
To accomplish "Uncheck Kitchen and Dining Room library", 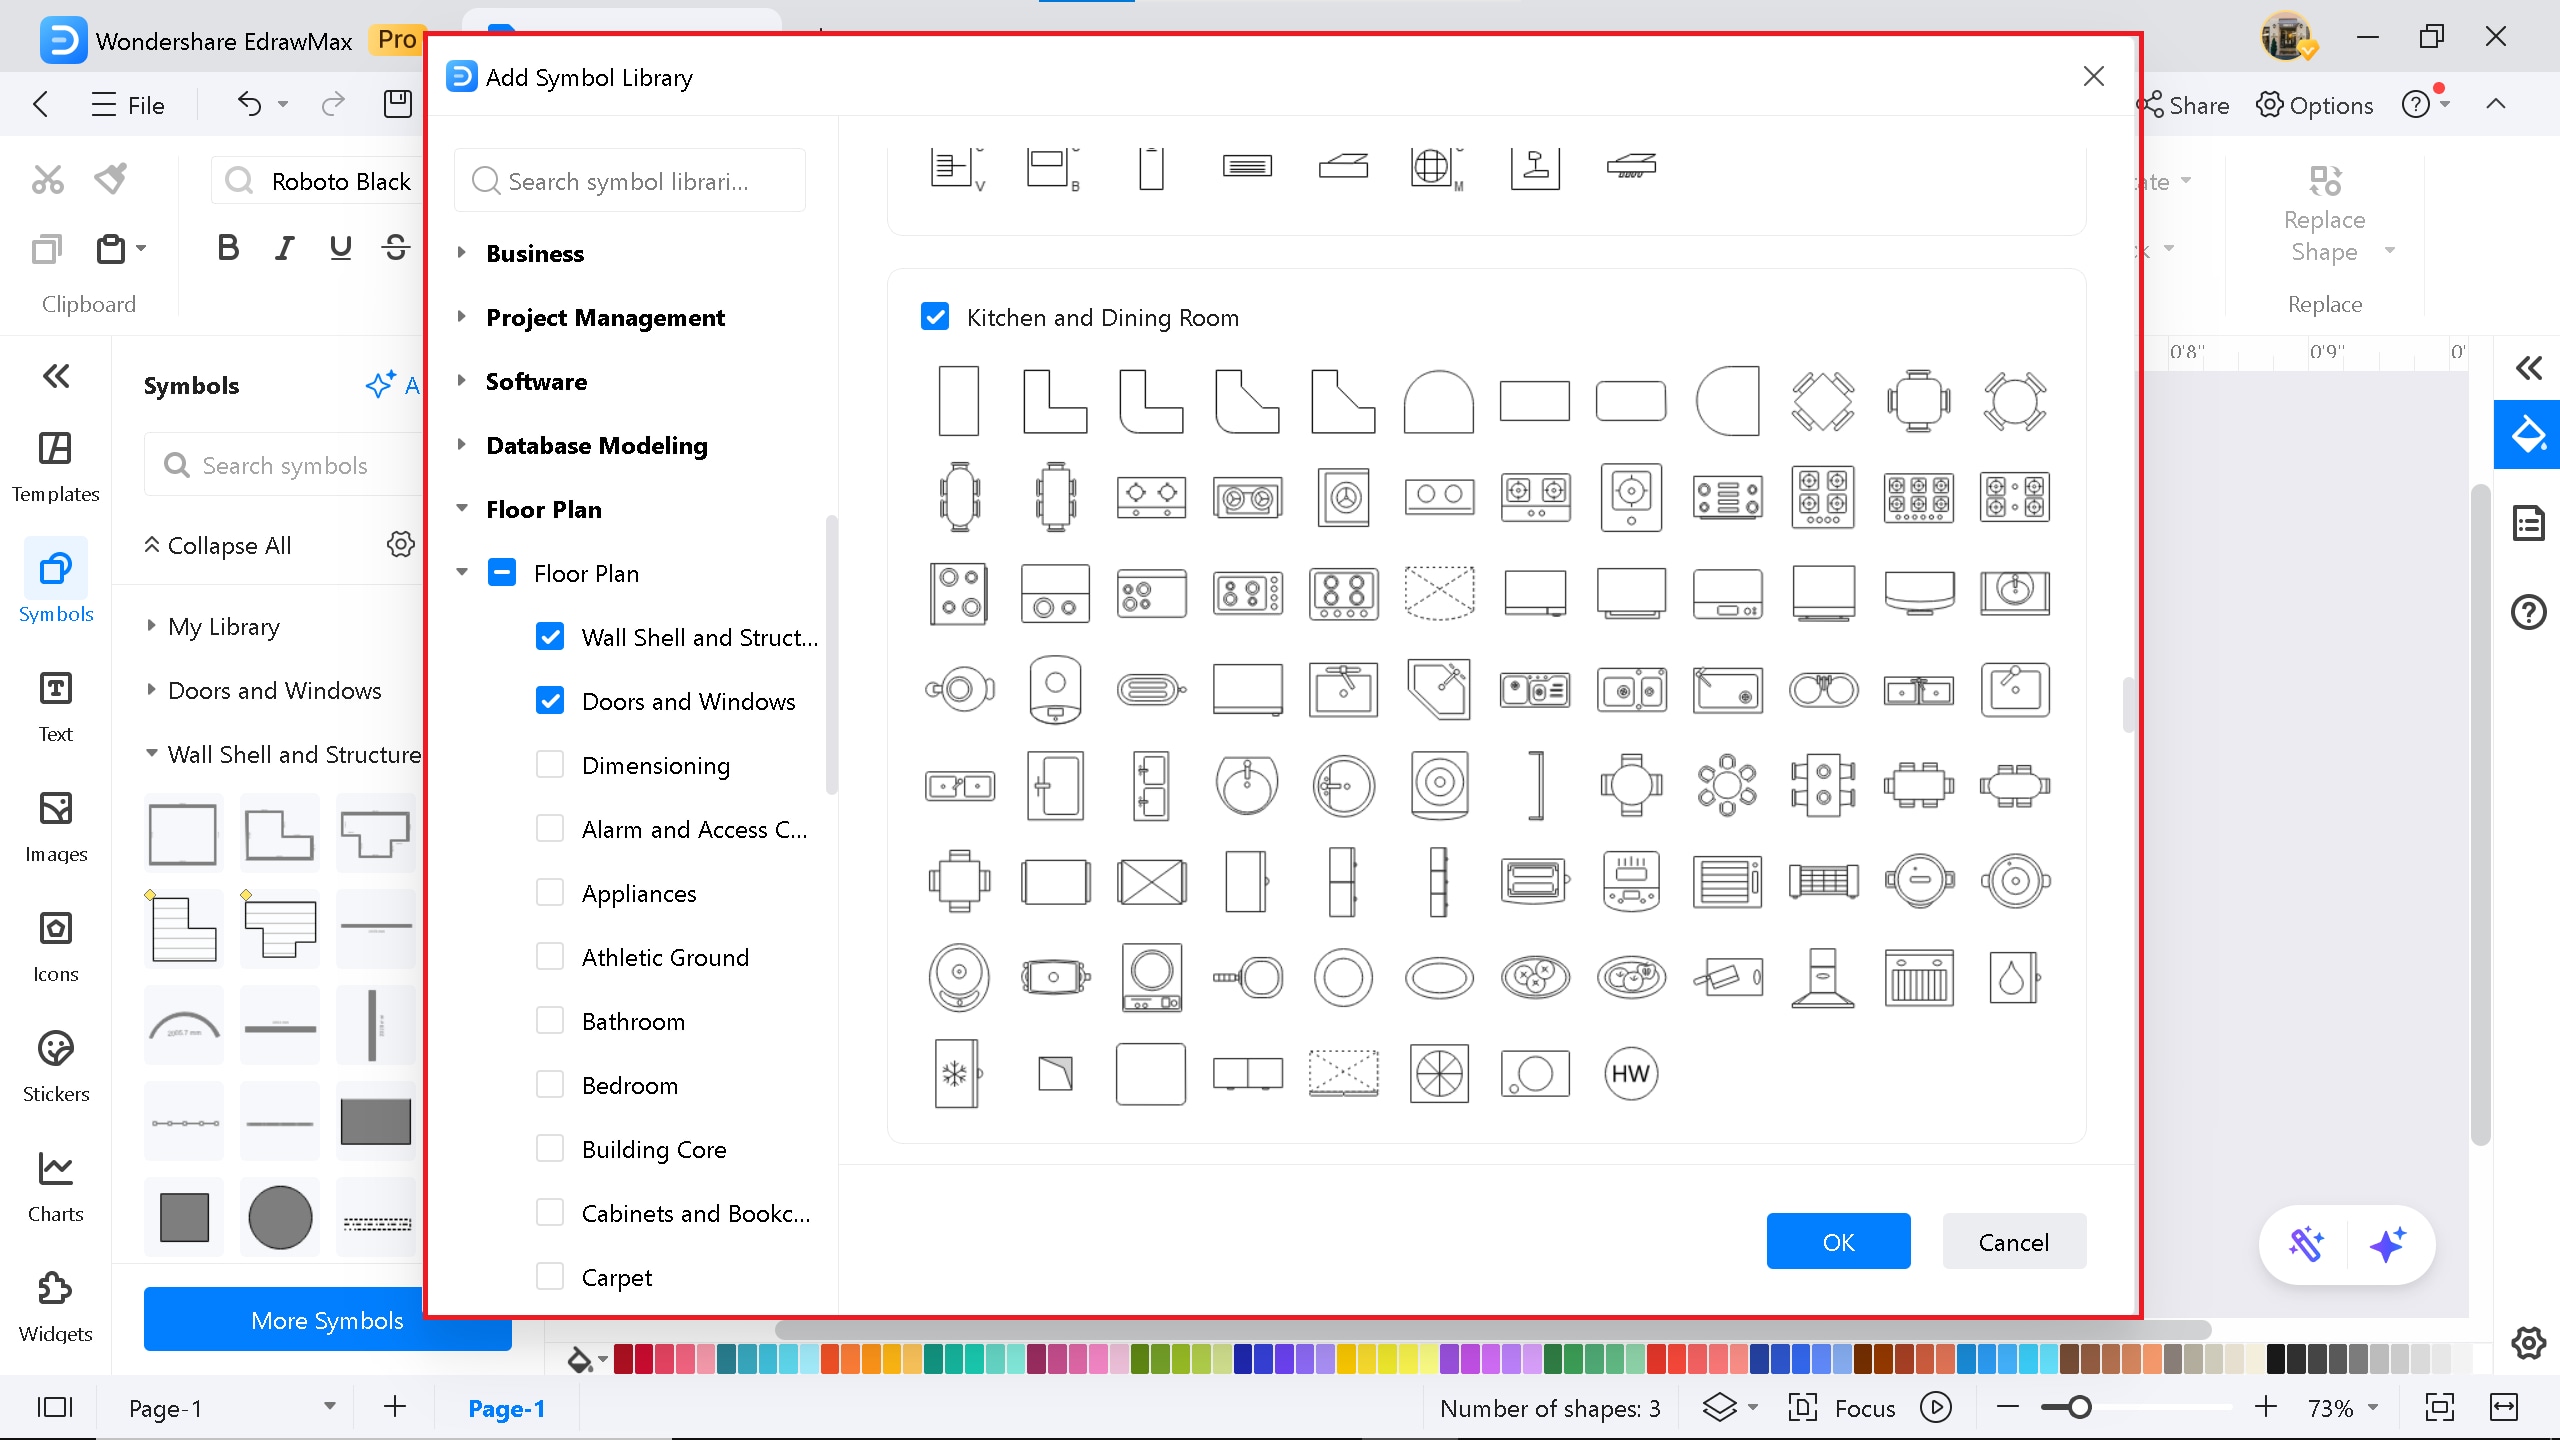I will click(x=935, y=317).
